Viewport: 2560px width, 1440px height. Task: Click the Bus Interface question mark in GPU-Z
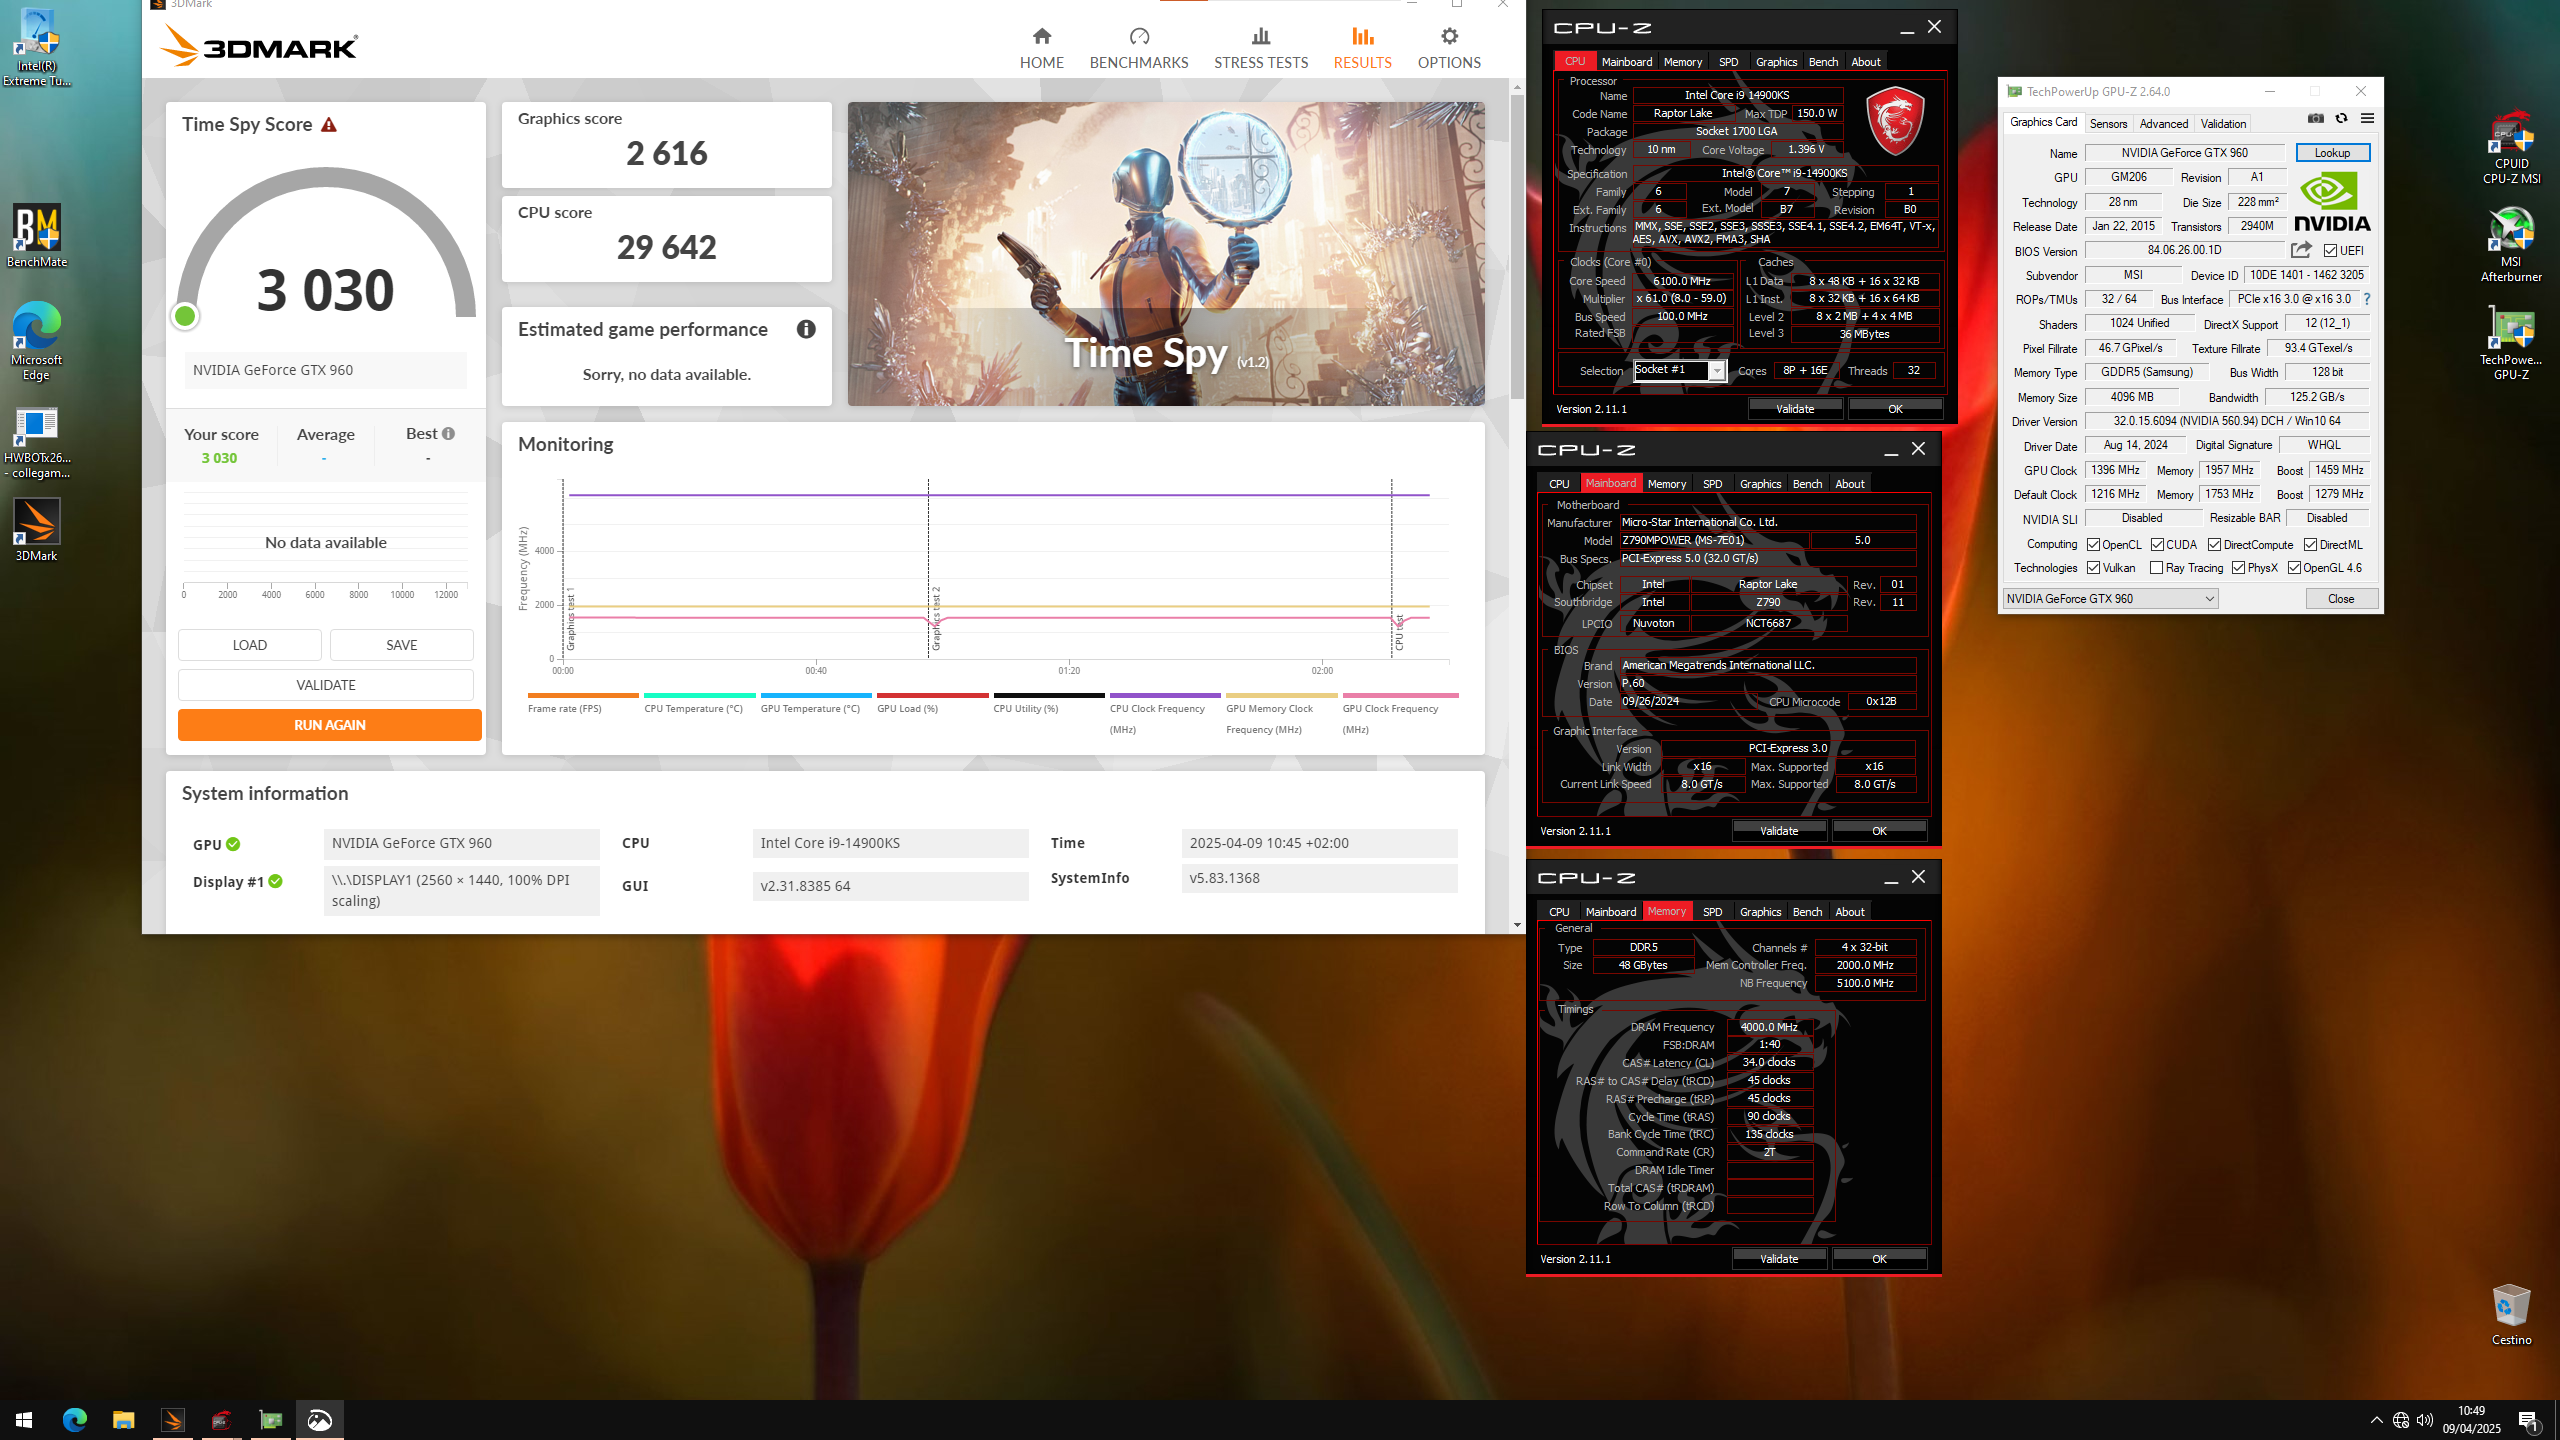tap(2367, 299)
